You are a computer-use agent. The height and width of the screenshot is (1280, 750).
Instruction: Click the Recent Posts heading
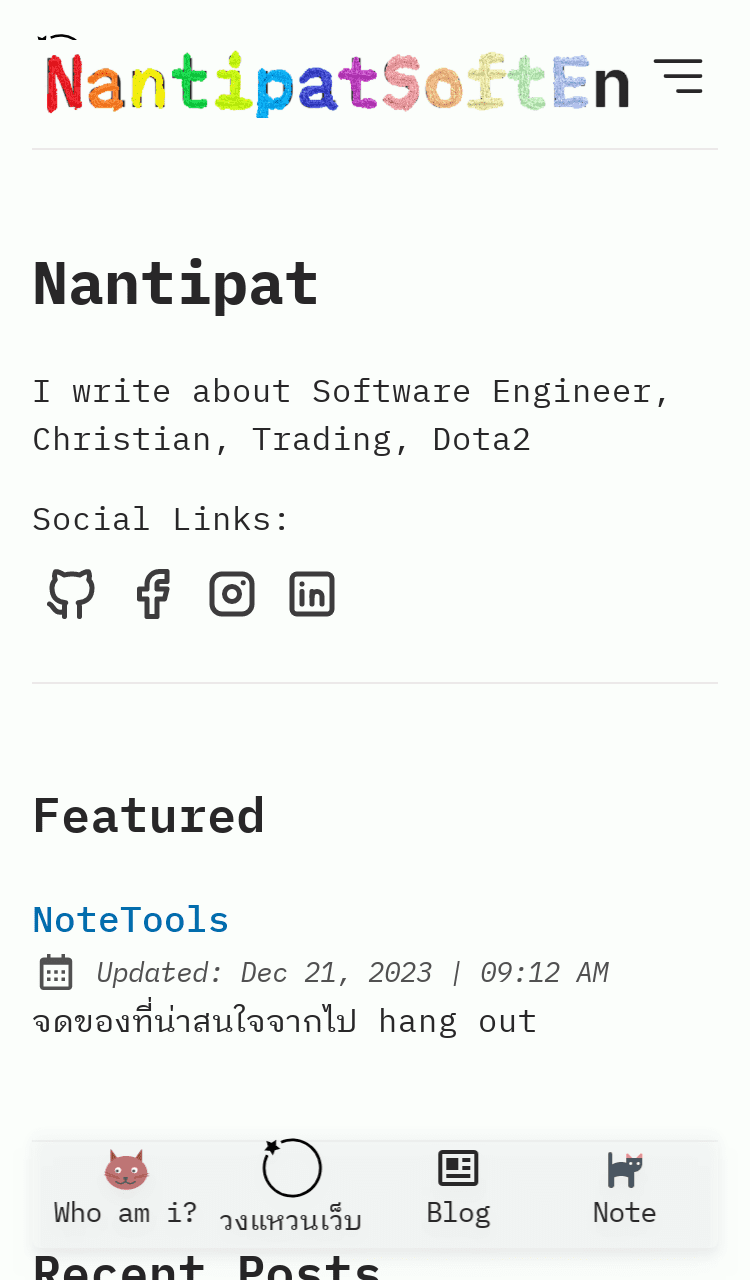207,1266
